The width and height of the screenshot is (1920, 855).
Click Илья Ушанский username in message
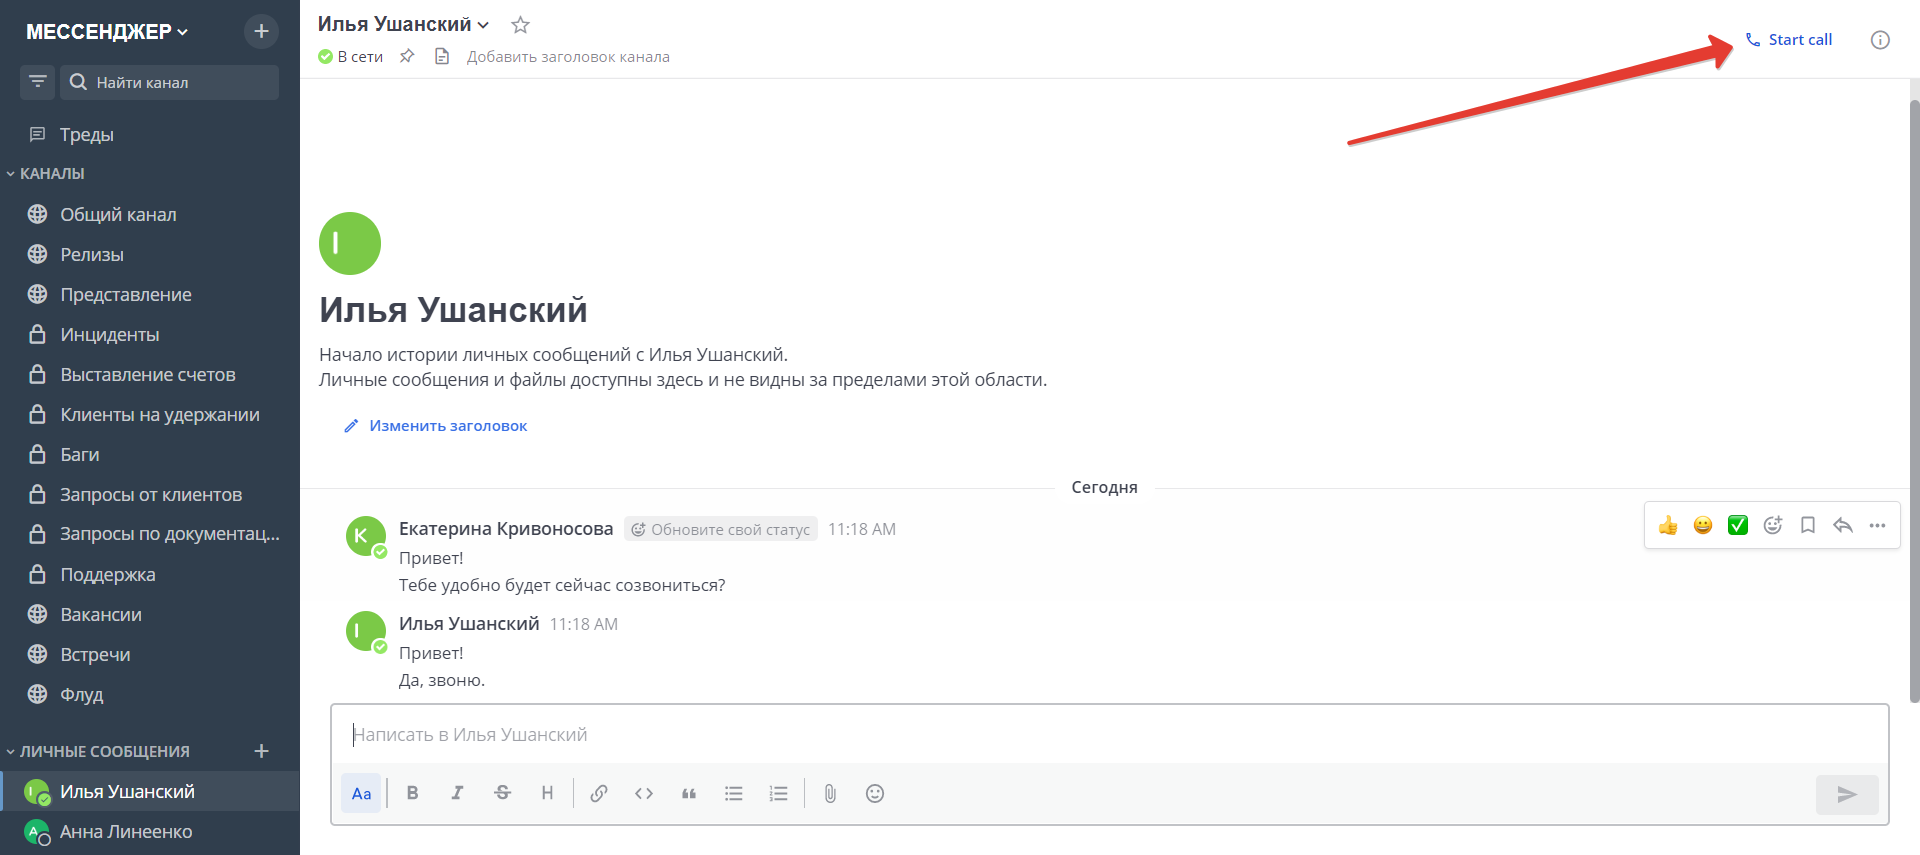coord(469,624)
